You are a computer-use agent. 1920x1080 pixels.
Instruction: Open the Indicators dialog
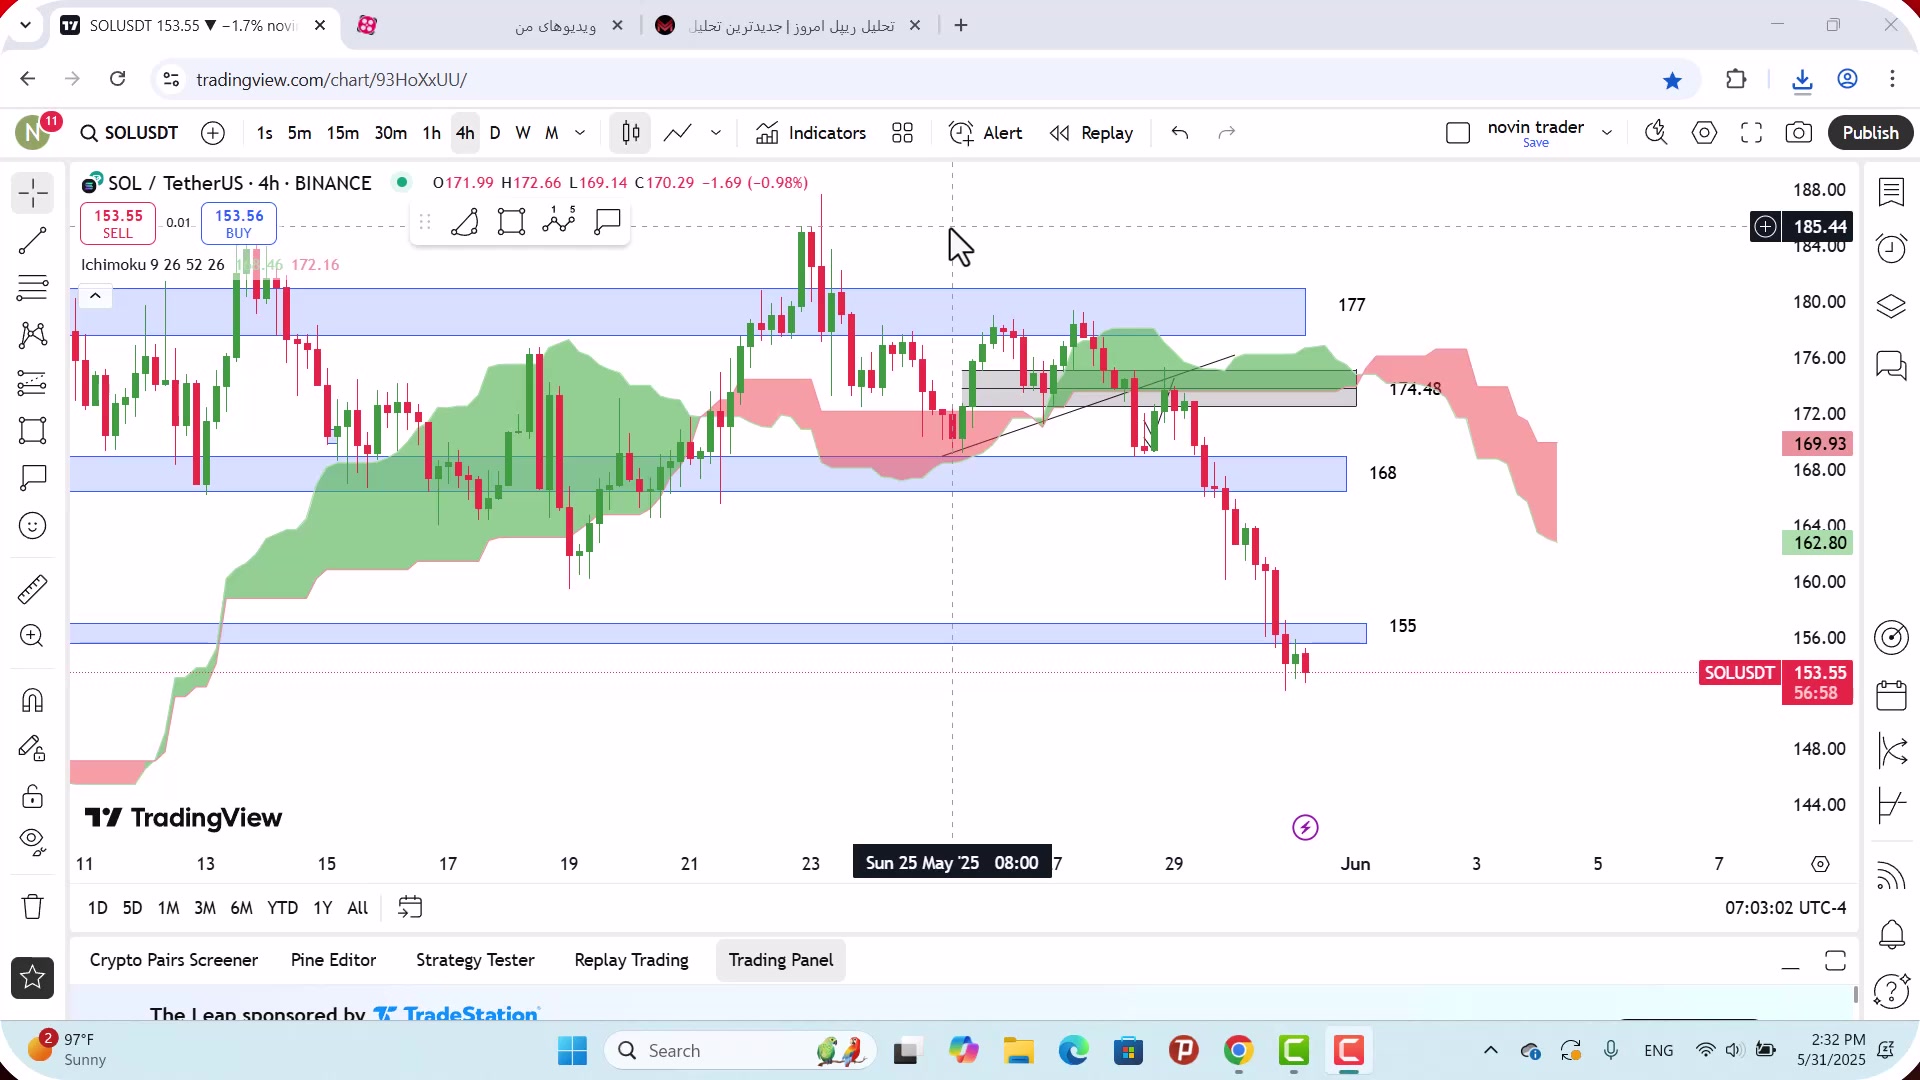coord(811,133)
